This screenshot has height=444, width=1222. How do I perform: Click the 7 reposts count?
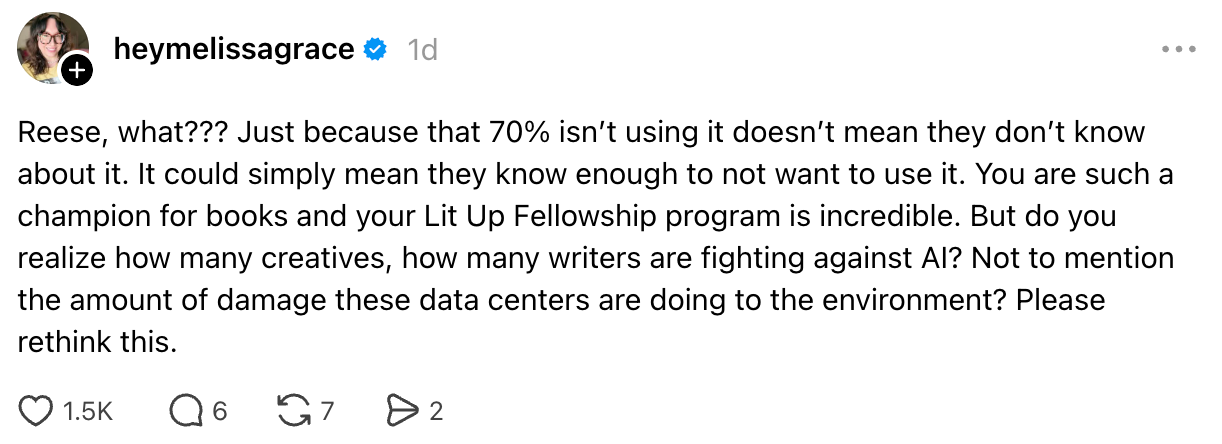point(326,411)
